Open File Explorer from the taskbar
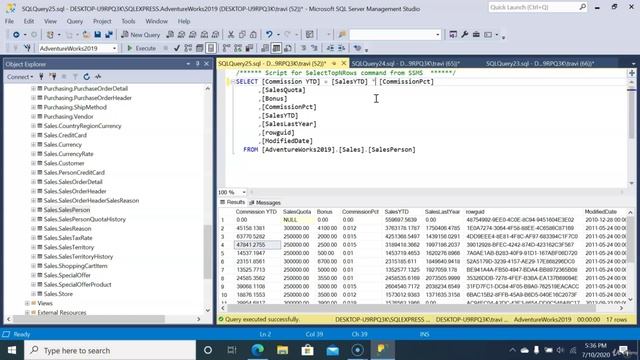This screenshot has height=360, width=640. 282,350
